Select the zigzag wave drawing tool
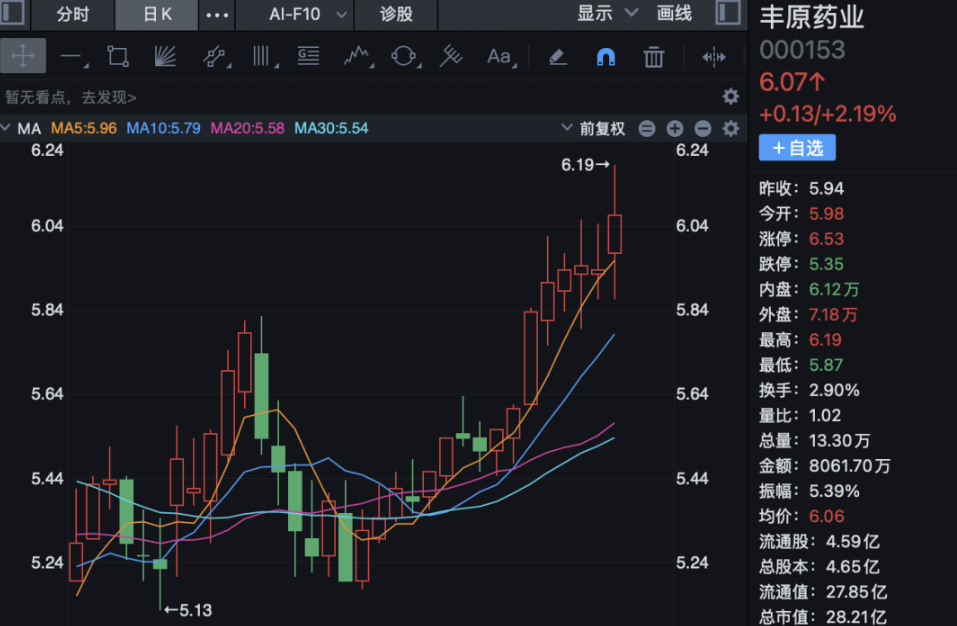The height and width of the screenshot is (626, 957). click(x=358, y=57)
